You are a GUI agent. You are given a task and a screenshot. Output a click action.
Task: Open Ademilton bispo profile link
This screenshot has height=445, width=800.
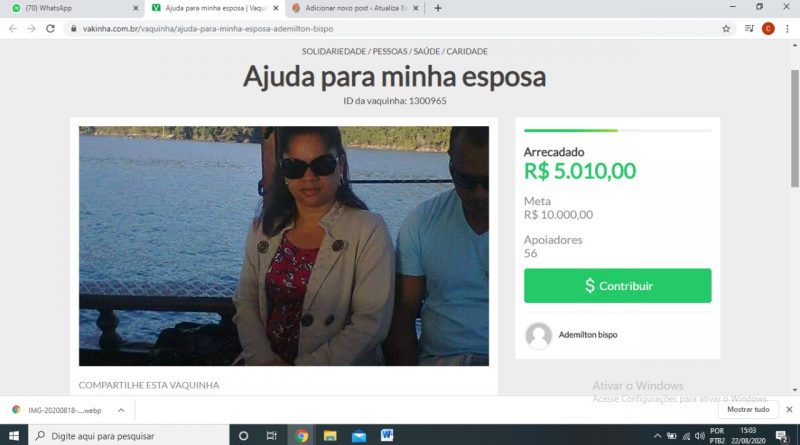[588, 335]
